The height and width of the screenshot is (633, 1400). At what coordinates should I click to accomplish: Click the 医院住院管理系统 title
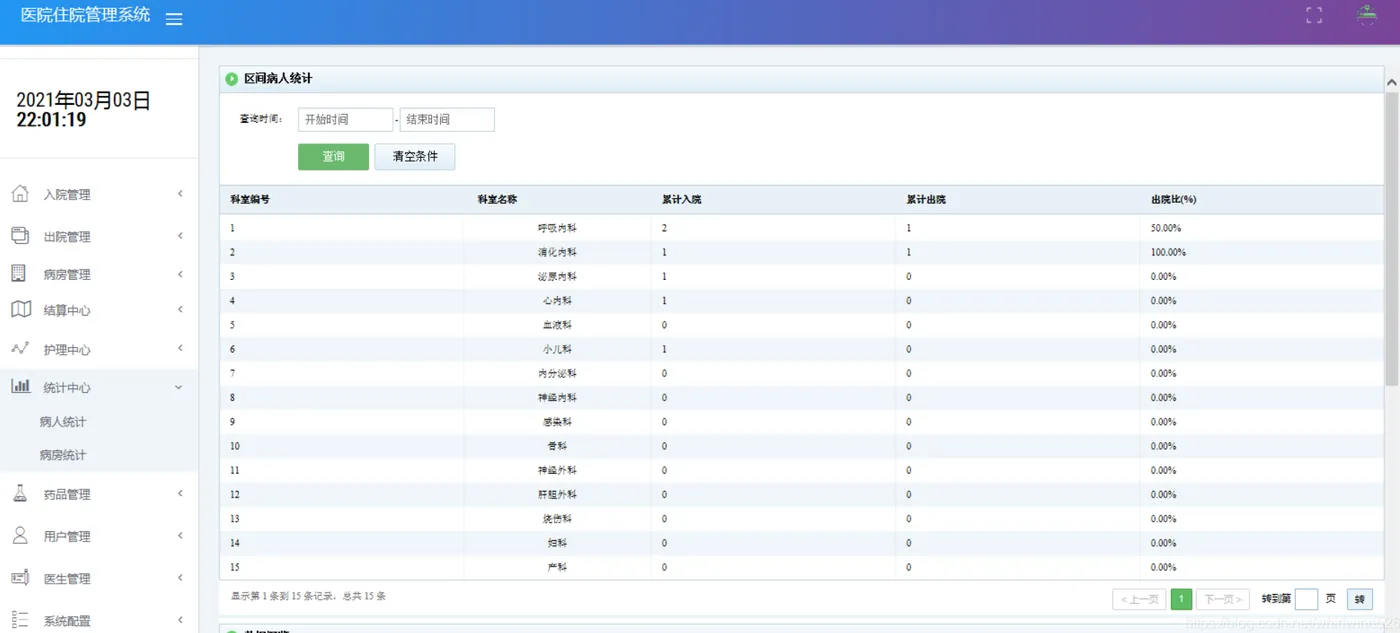[85, 15]
